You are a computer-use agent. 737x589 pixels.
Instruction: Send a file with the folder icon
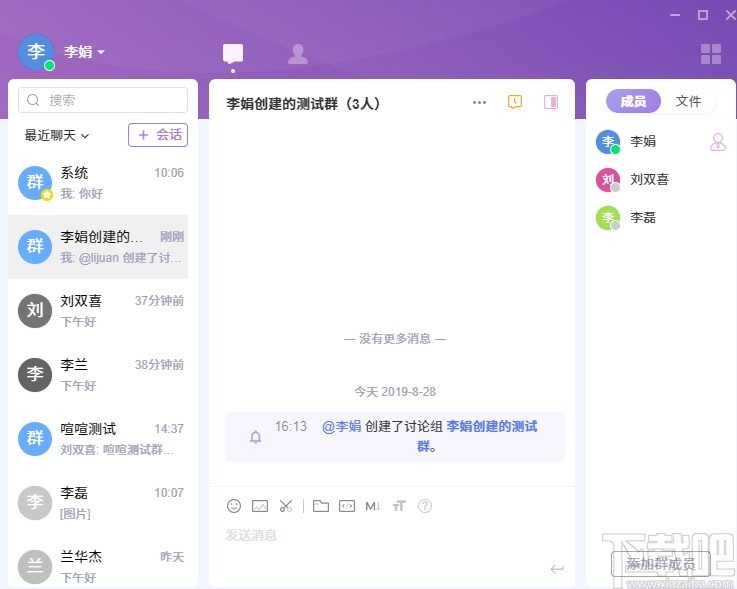[321, 506]
